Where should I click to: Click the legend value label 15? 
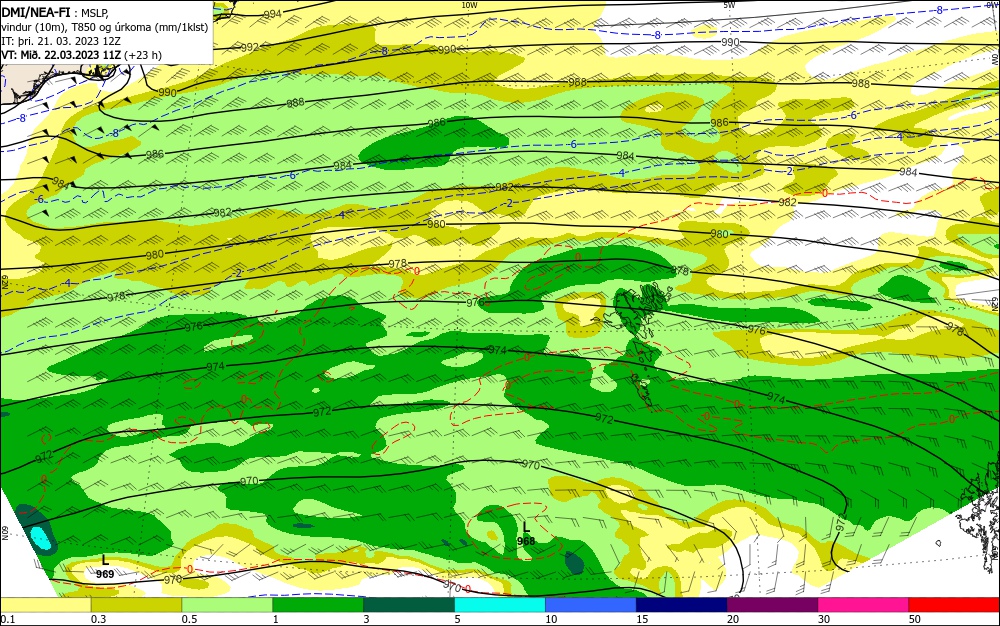[x=642, y=619]
